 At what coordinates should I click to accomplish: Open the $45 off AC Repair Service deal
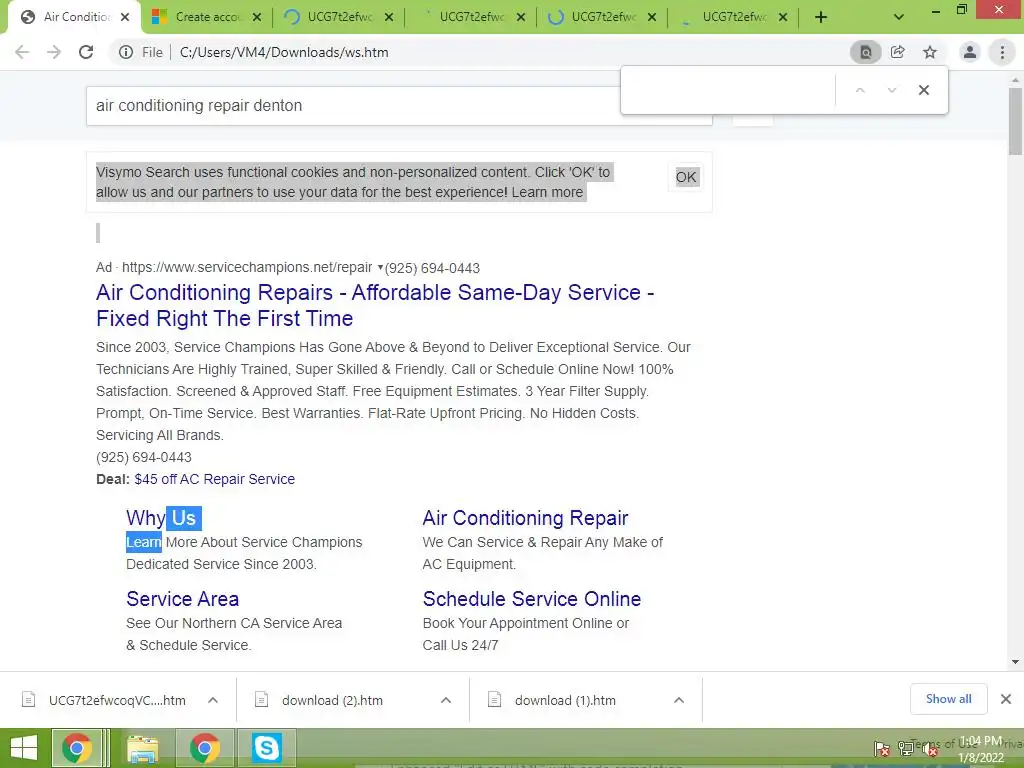[x=214, y=479]
